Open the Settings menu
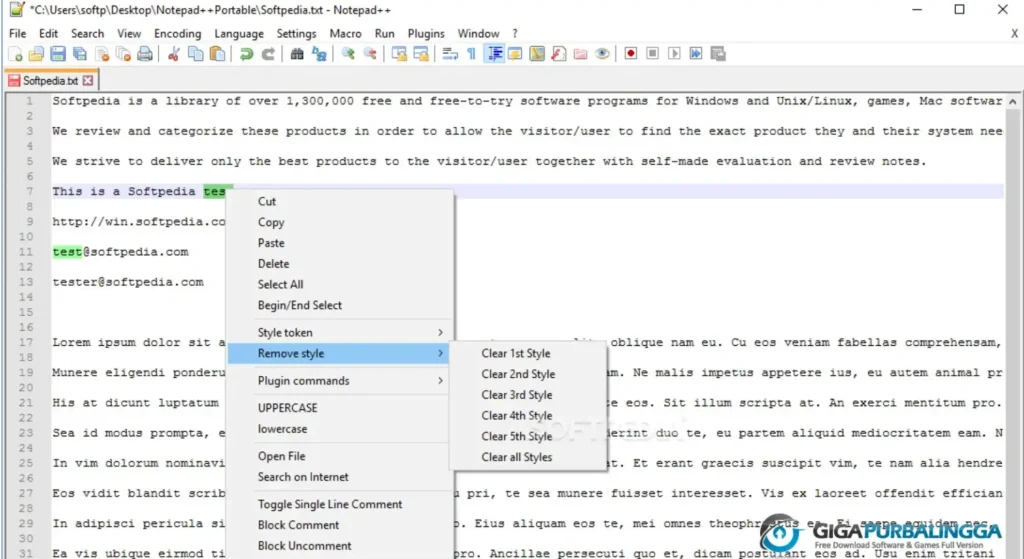This screenshot has width=1024, height=559. pyautogui.click(x=296, y=33)
